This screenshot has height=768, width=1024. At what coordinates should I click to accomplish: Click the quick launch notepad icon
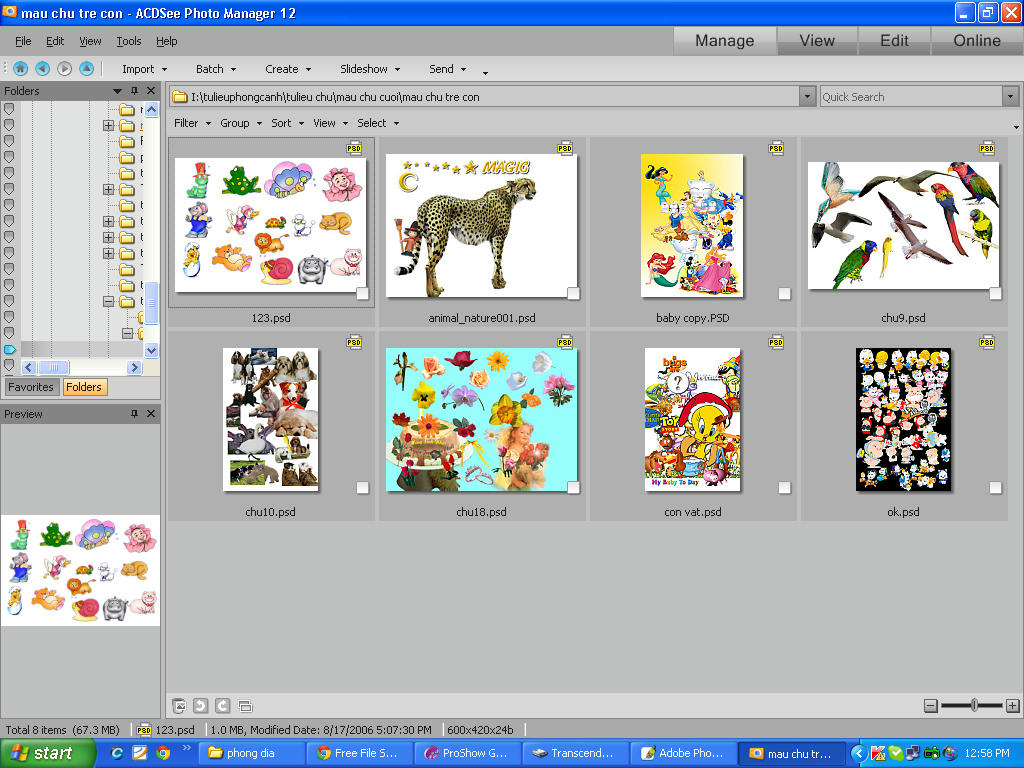tap(140, 753)
